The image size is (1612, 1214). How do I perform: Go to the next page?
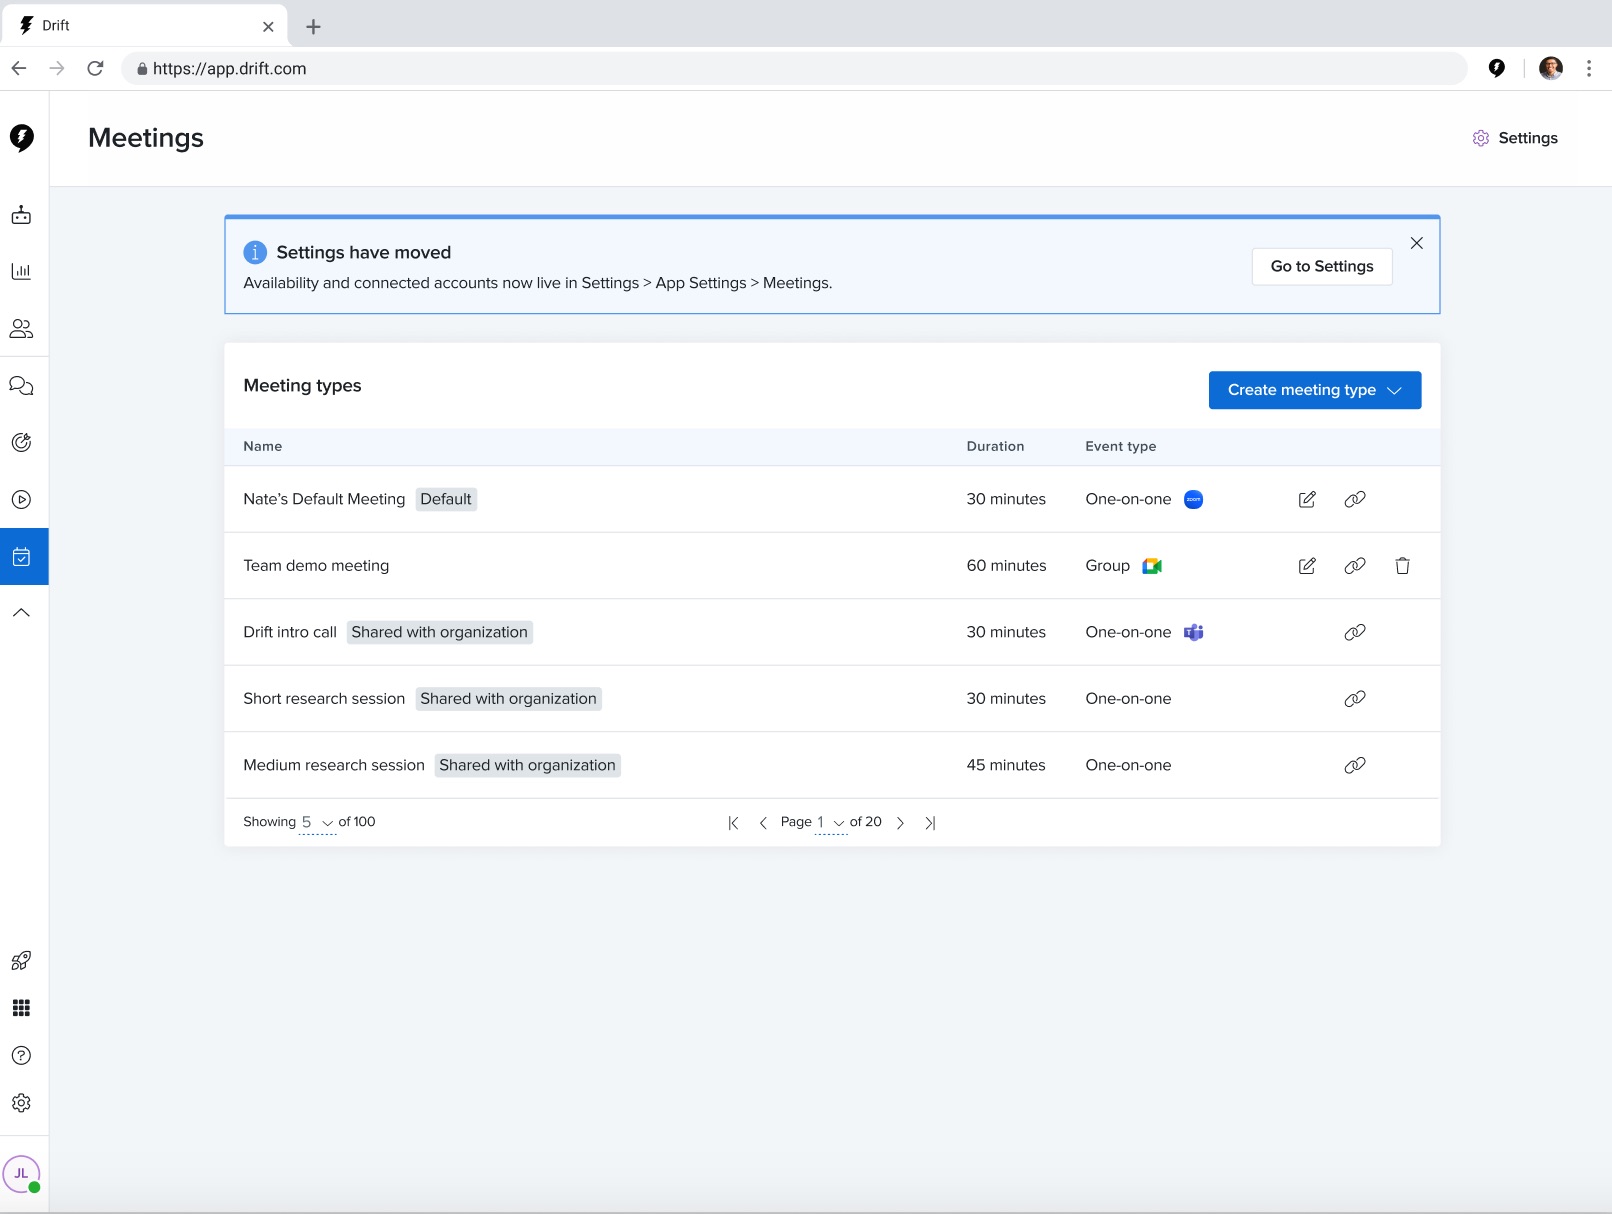pos(900,823)
